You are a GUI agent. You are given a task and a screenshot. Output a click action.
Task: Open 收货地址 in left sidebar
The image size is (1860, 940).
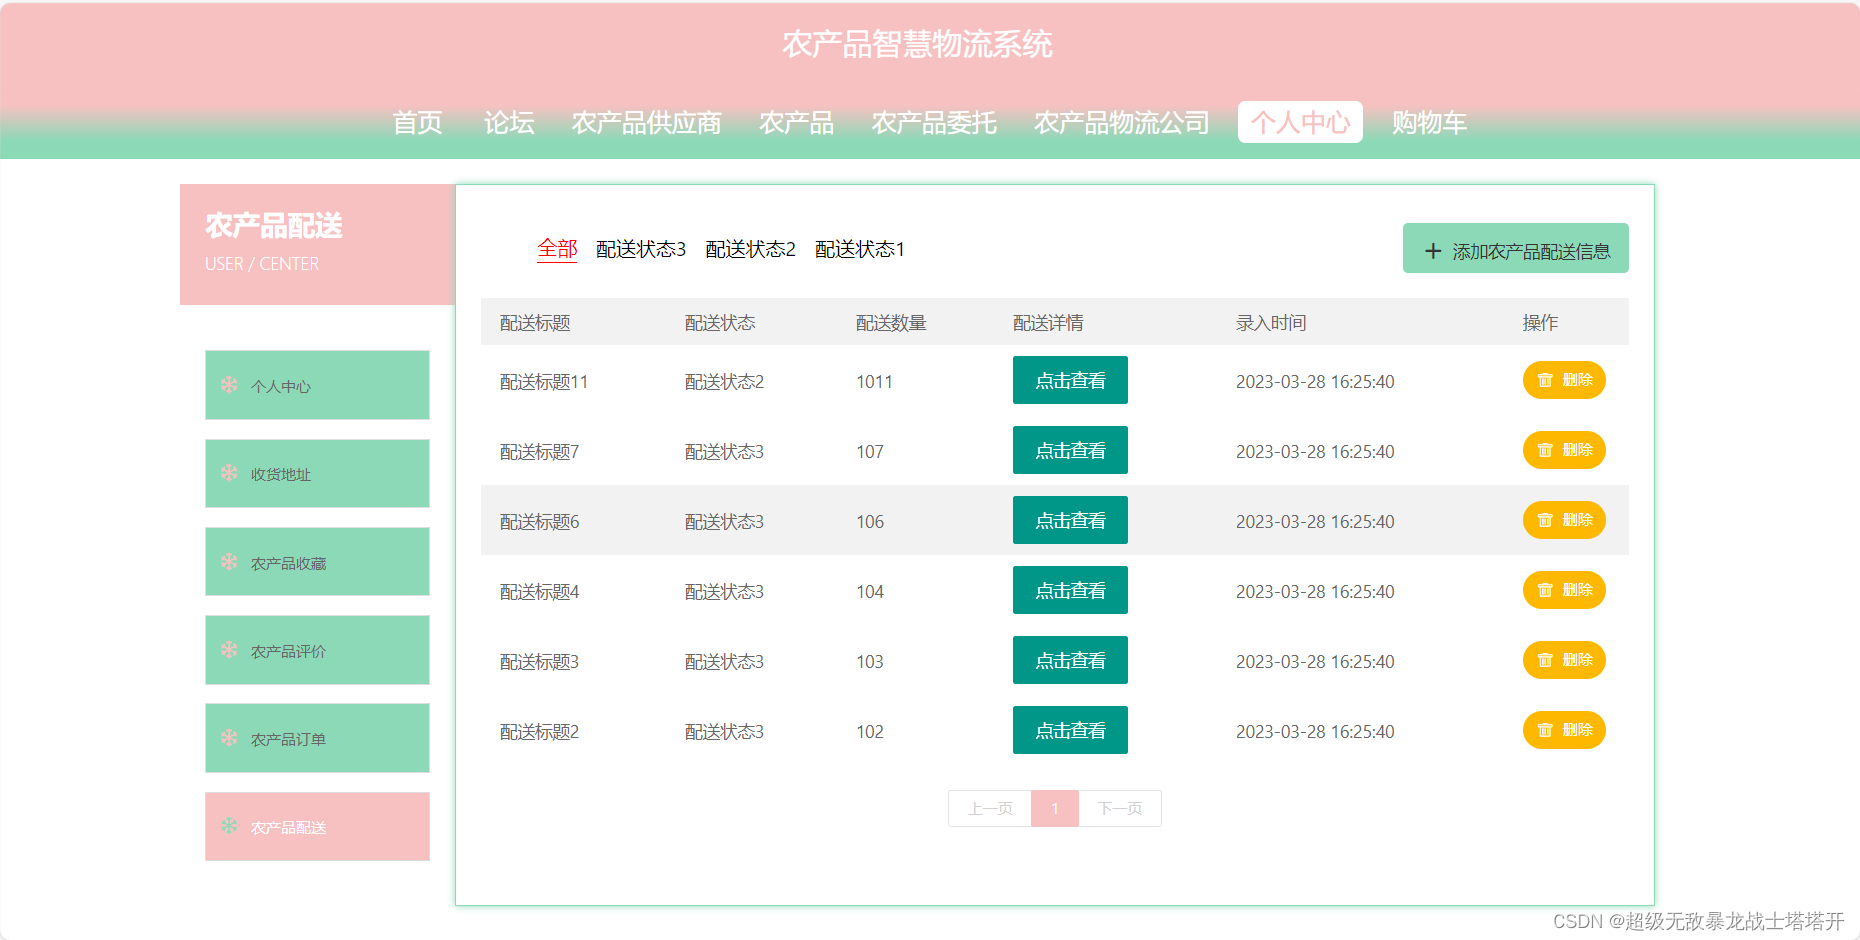click(317, 473)
